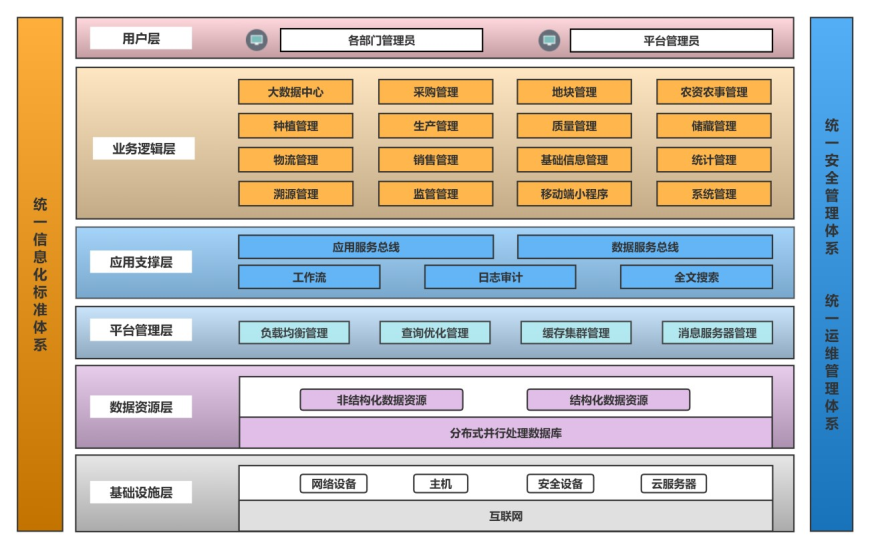This screenshot has height=549, width=870.
Task: Select the 云服务器 box
Action: click(x=673, y=484)
